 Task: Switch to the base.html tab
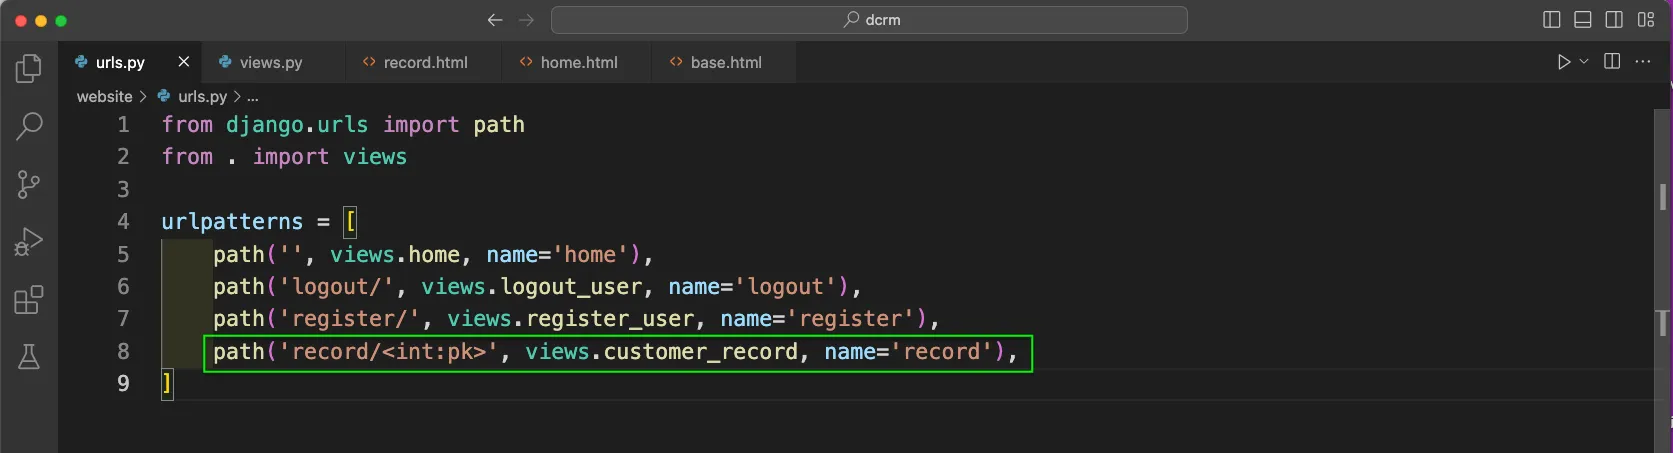(726, 62)
